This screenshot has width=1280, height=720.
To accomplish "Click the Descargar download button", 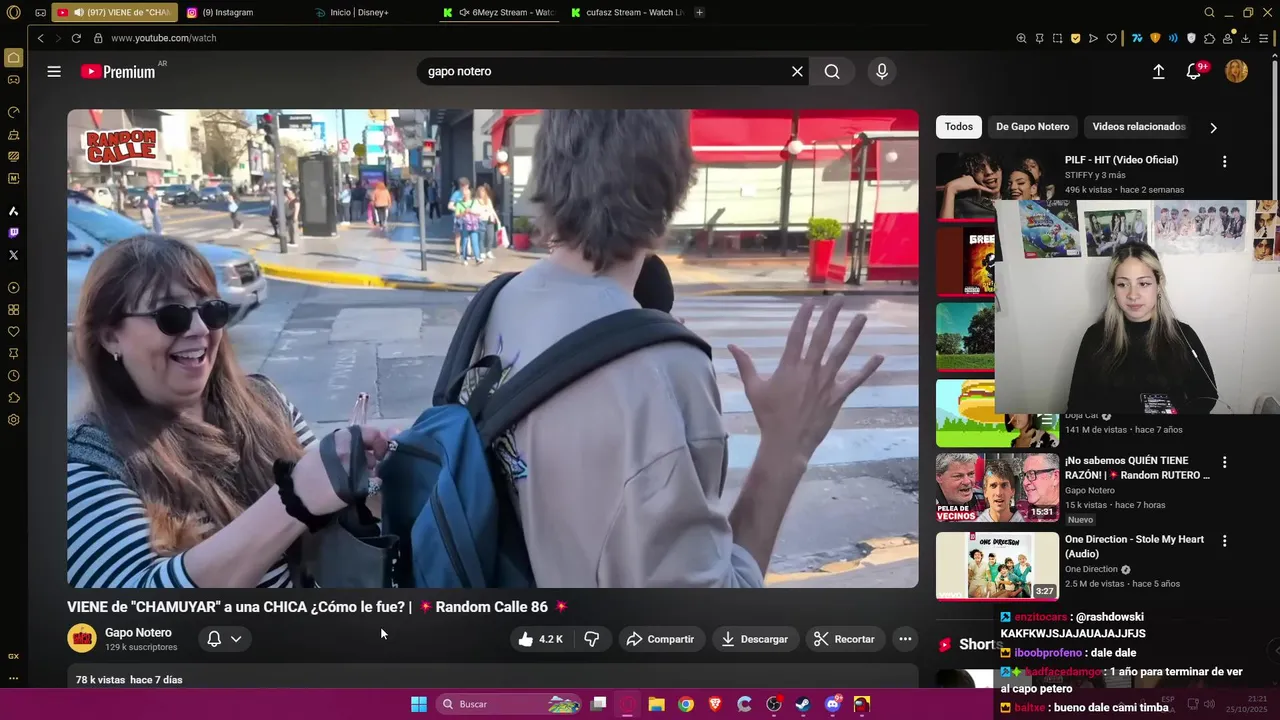I will [x=755, y=639].
